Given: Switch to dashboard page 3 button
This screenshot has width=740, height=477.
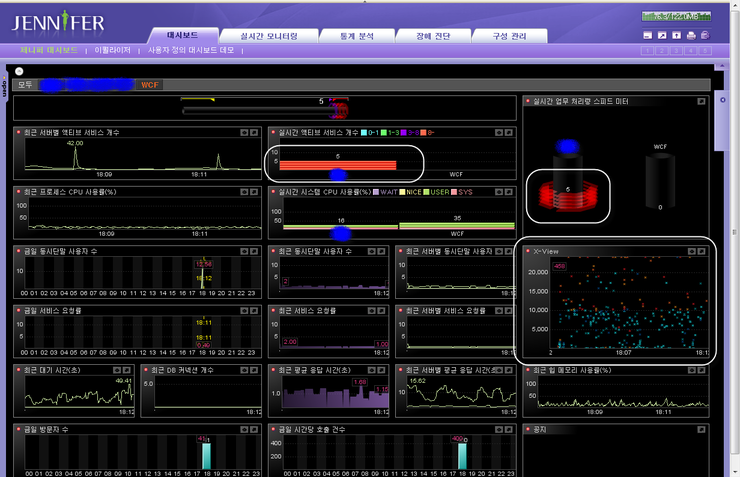Looking at the screenshot, I should point(676,50).
